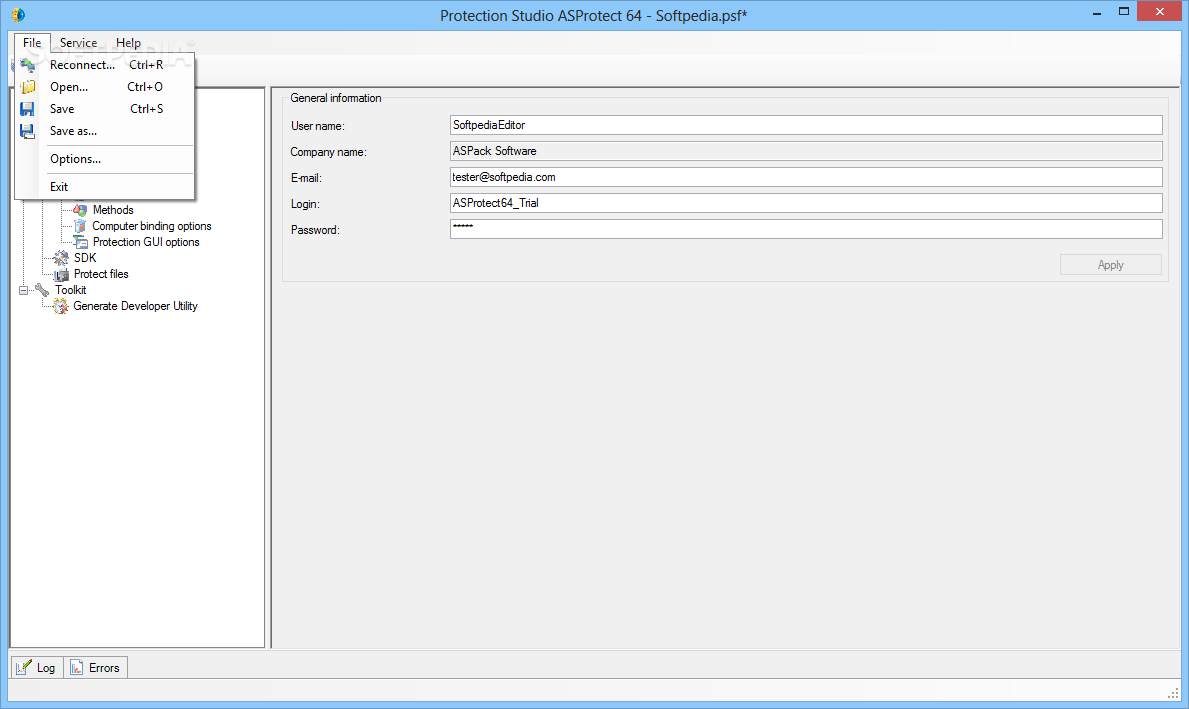Click the Methods colored shapes icon
This screenshot has height=709, width=1189.
tap(80, 210)
